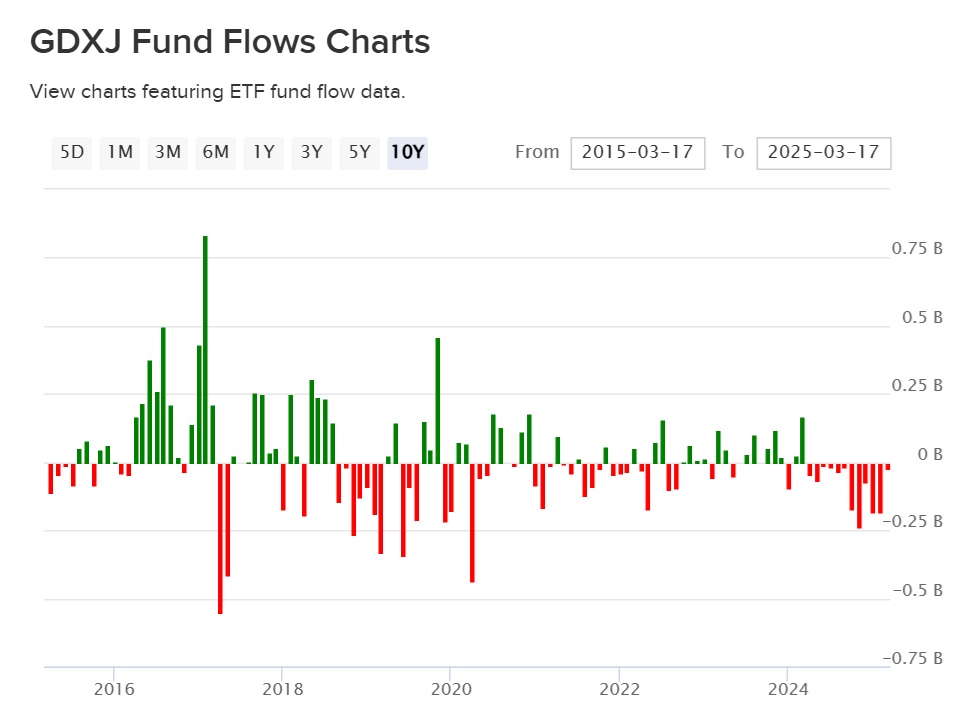The width and height of the screenshot is (969, 727).
Task: Click the −0.25 B axis label
Action: pos(913,521)
